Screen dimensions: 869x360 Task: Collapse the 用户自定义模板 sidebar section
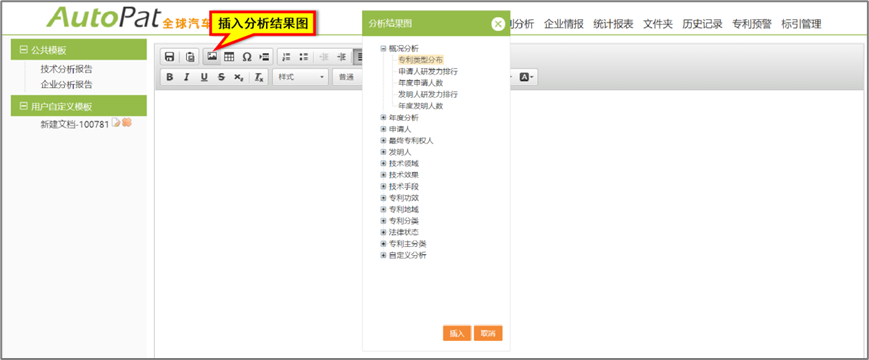pyautogui.click(x=23, y=106)
